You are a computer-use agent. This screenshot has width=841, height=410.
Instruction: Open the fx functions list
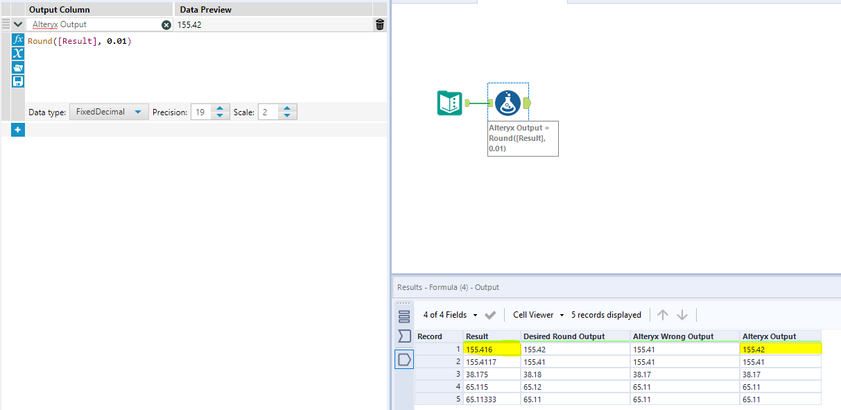tap(18, 39)
